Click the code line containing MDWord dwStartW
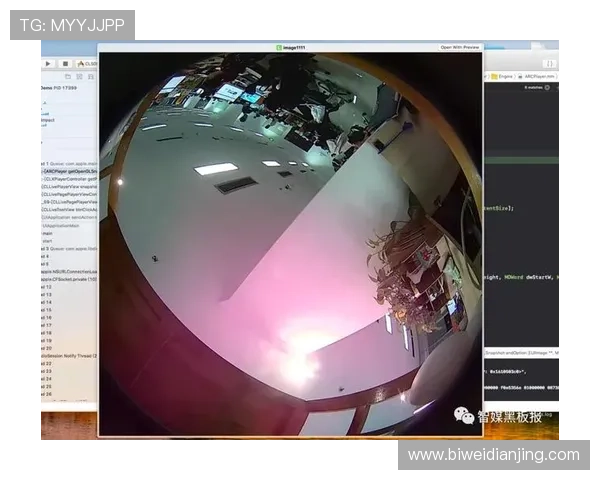Viewport: 600px width, 480px height. (x=521, y=277)
